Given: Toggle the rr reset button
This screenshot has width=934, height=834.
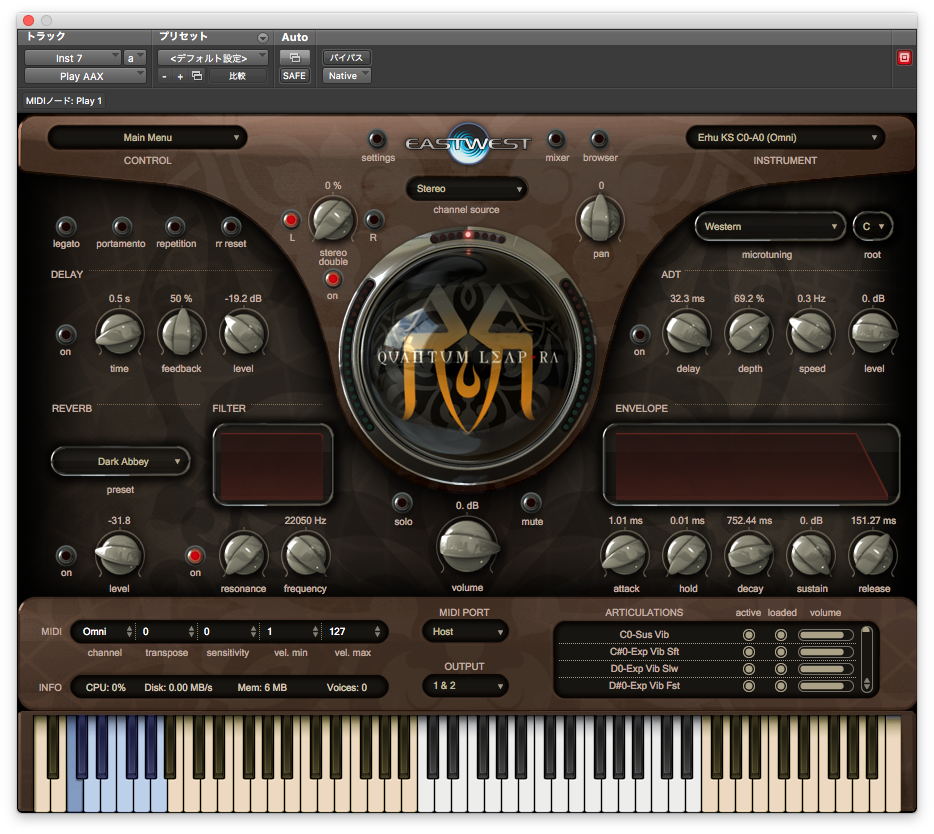Looking at the screenshot, I should (x=231, y=226).
